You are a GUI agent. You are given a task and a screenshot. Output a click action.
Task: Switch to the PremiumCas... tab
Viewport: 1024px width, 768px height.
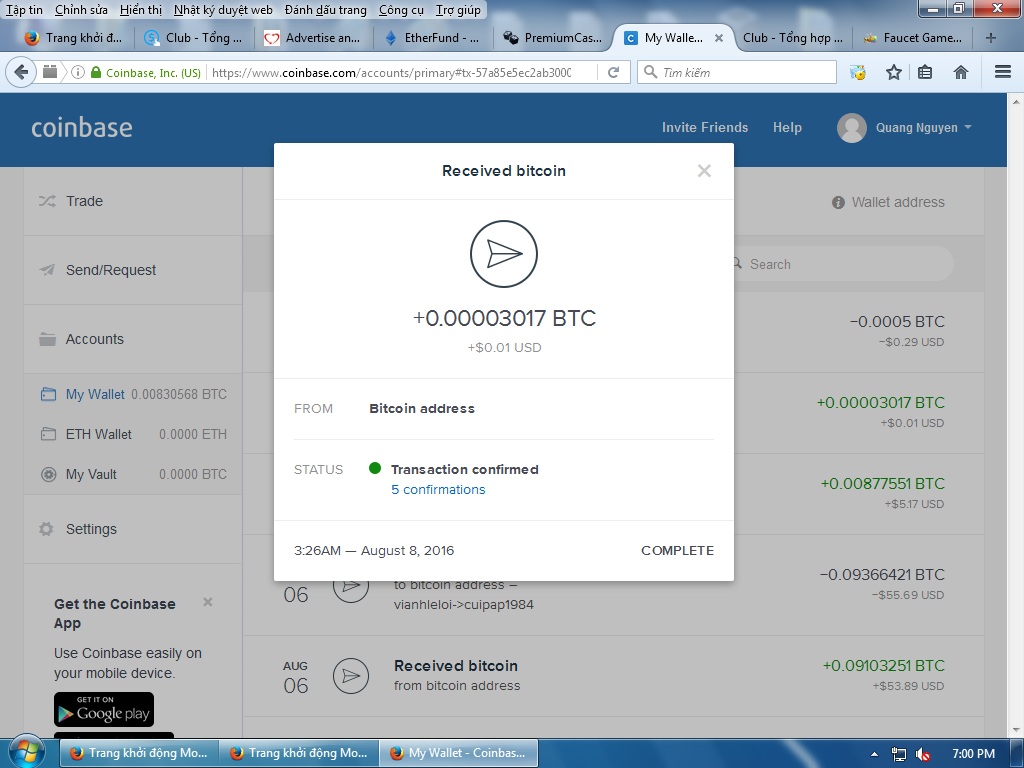553,38
